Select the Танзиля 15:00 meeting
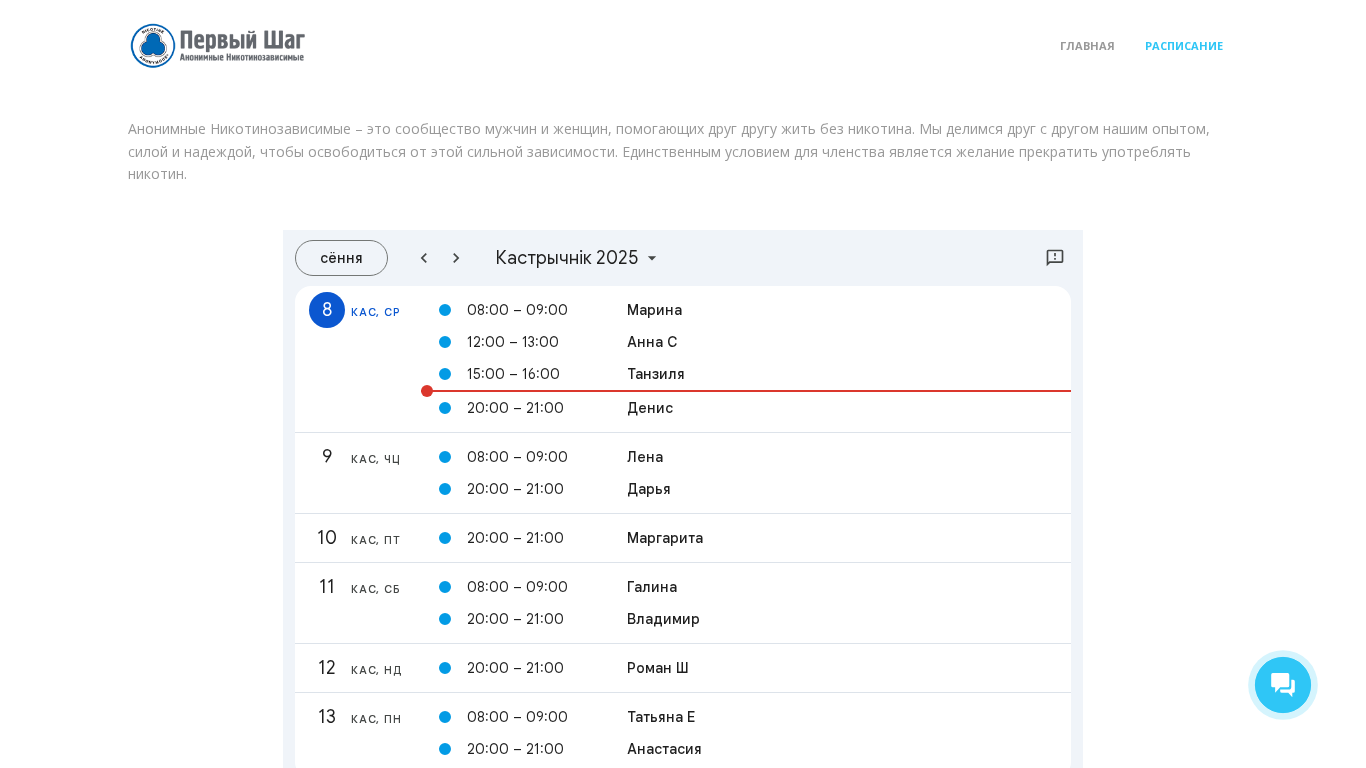 click(655, 374)
